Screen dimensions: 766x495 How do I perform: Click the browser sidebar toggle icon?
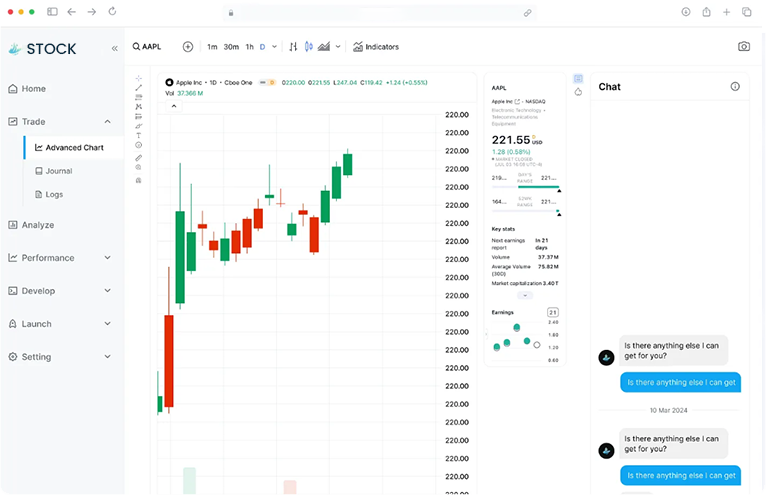point(52,12)
